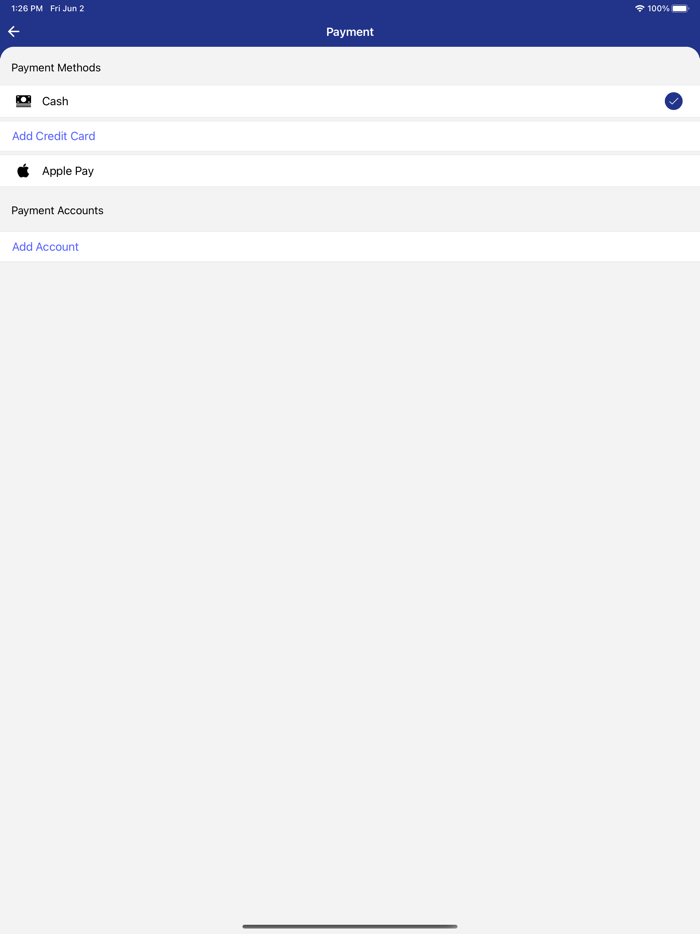
Task: Click the Fri Jun 2 date
Action: click(67, 8)
